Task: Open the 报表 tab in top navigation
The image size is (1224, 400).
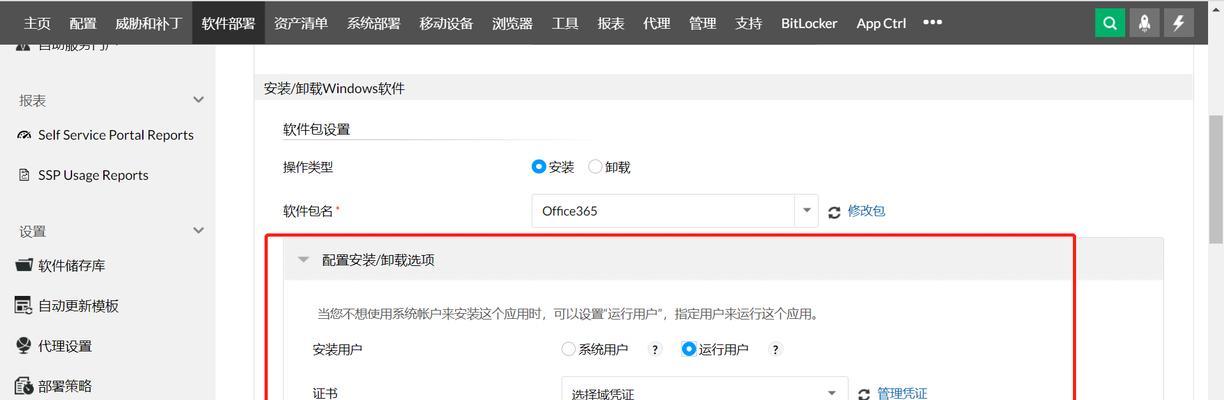Action: click(x=611, y=23)
